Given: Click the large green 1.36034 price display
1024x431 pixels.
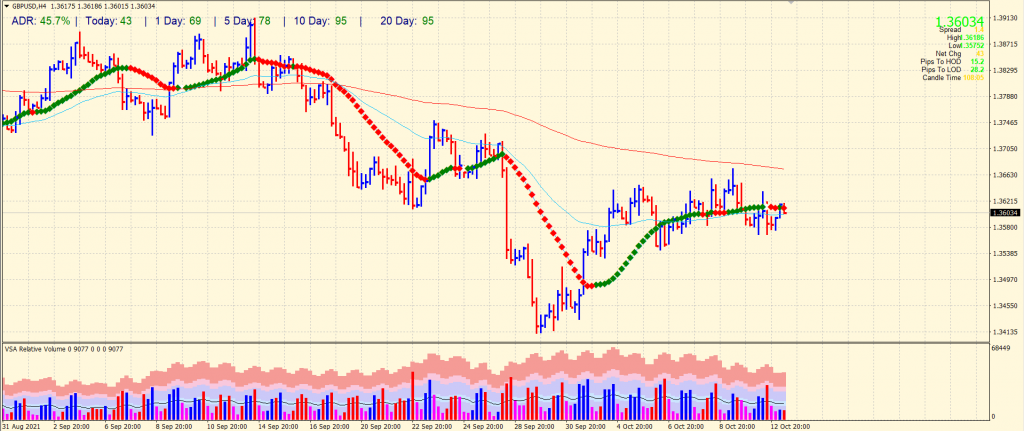Looking at the screenshot, I should point(959,20).
